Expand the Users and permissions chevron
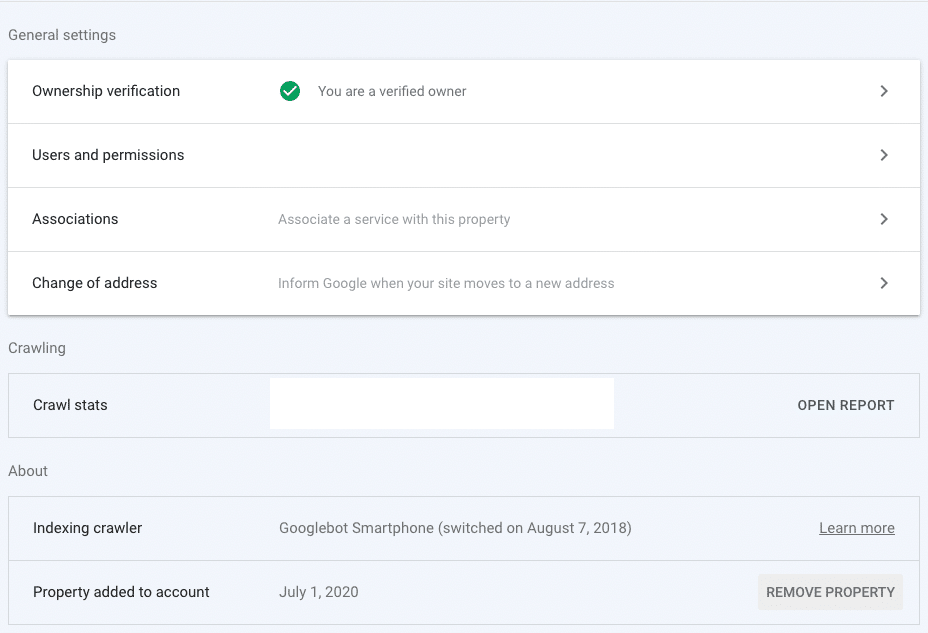The image size is (928, 633). (884, 155)
